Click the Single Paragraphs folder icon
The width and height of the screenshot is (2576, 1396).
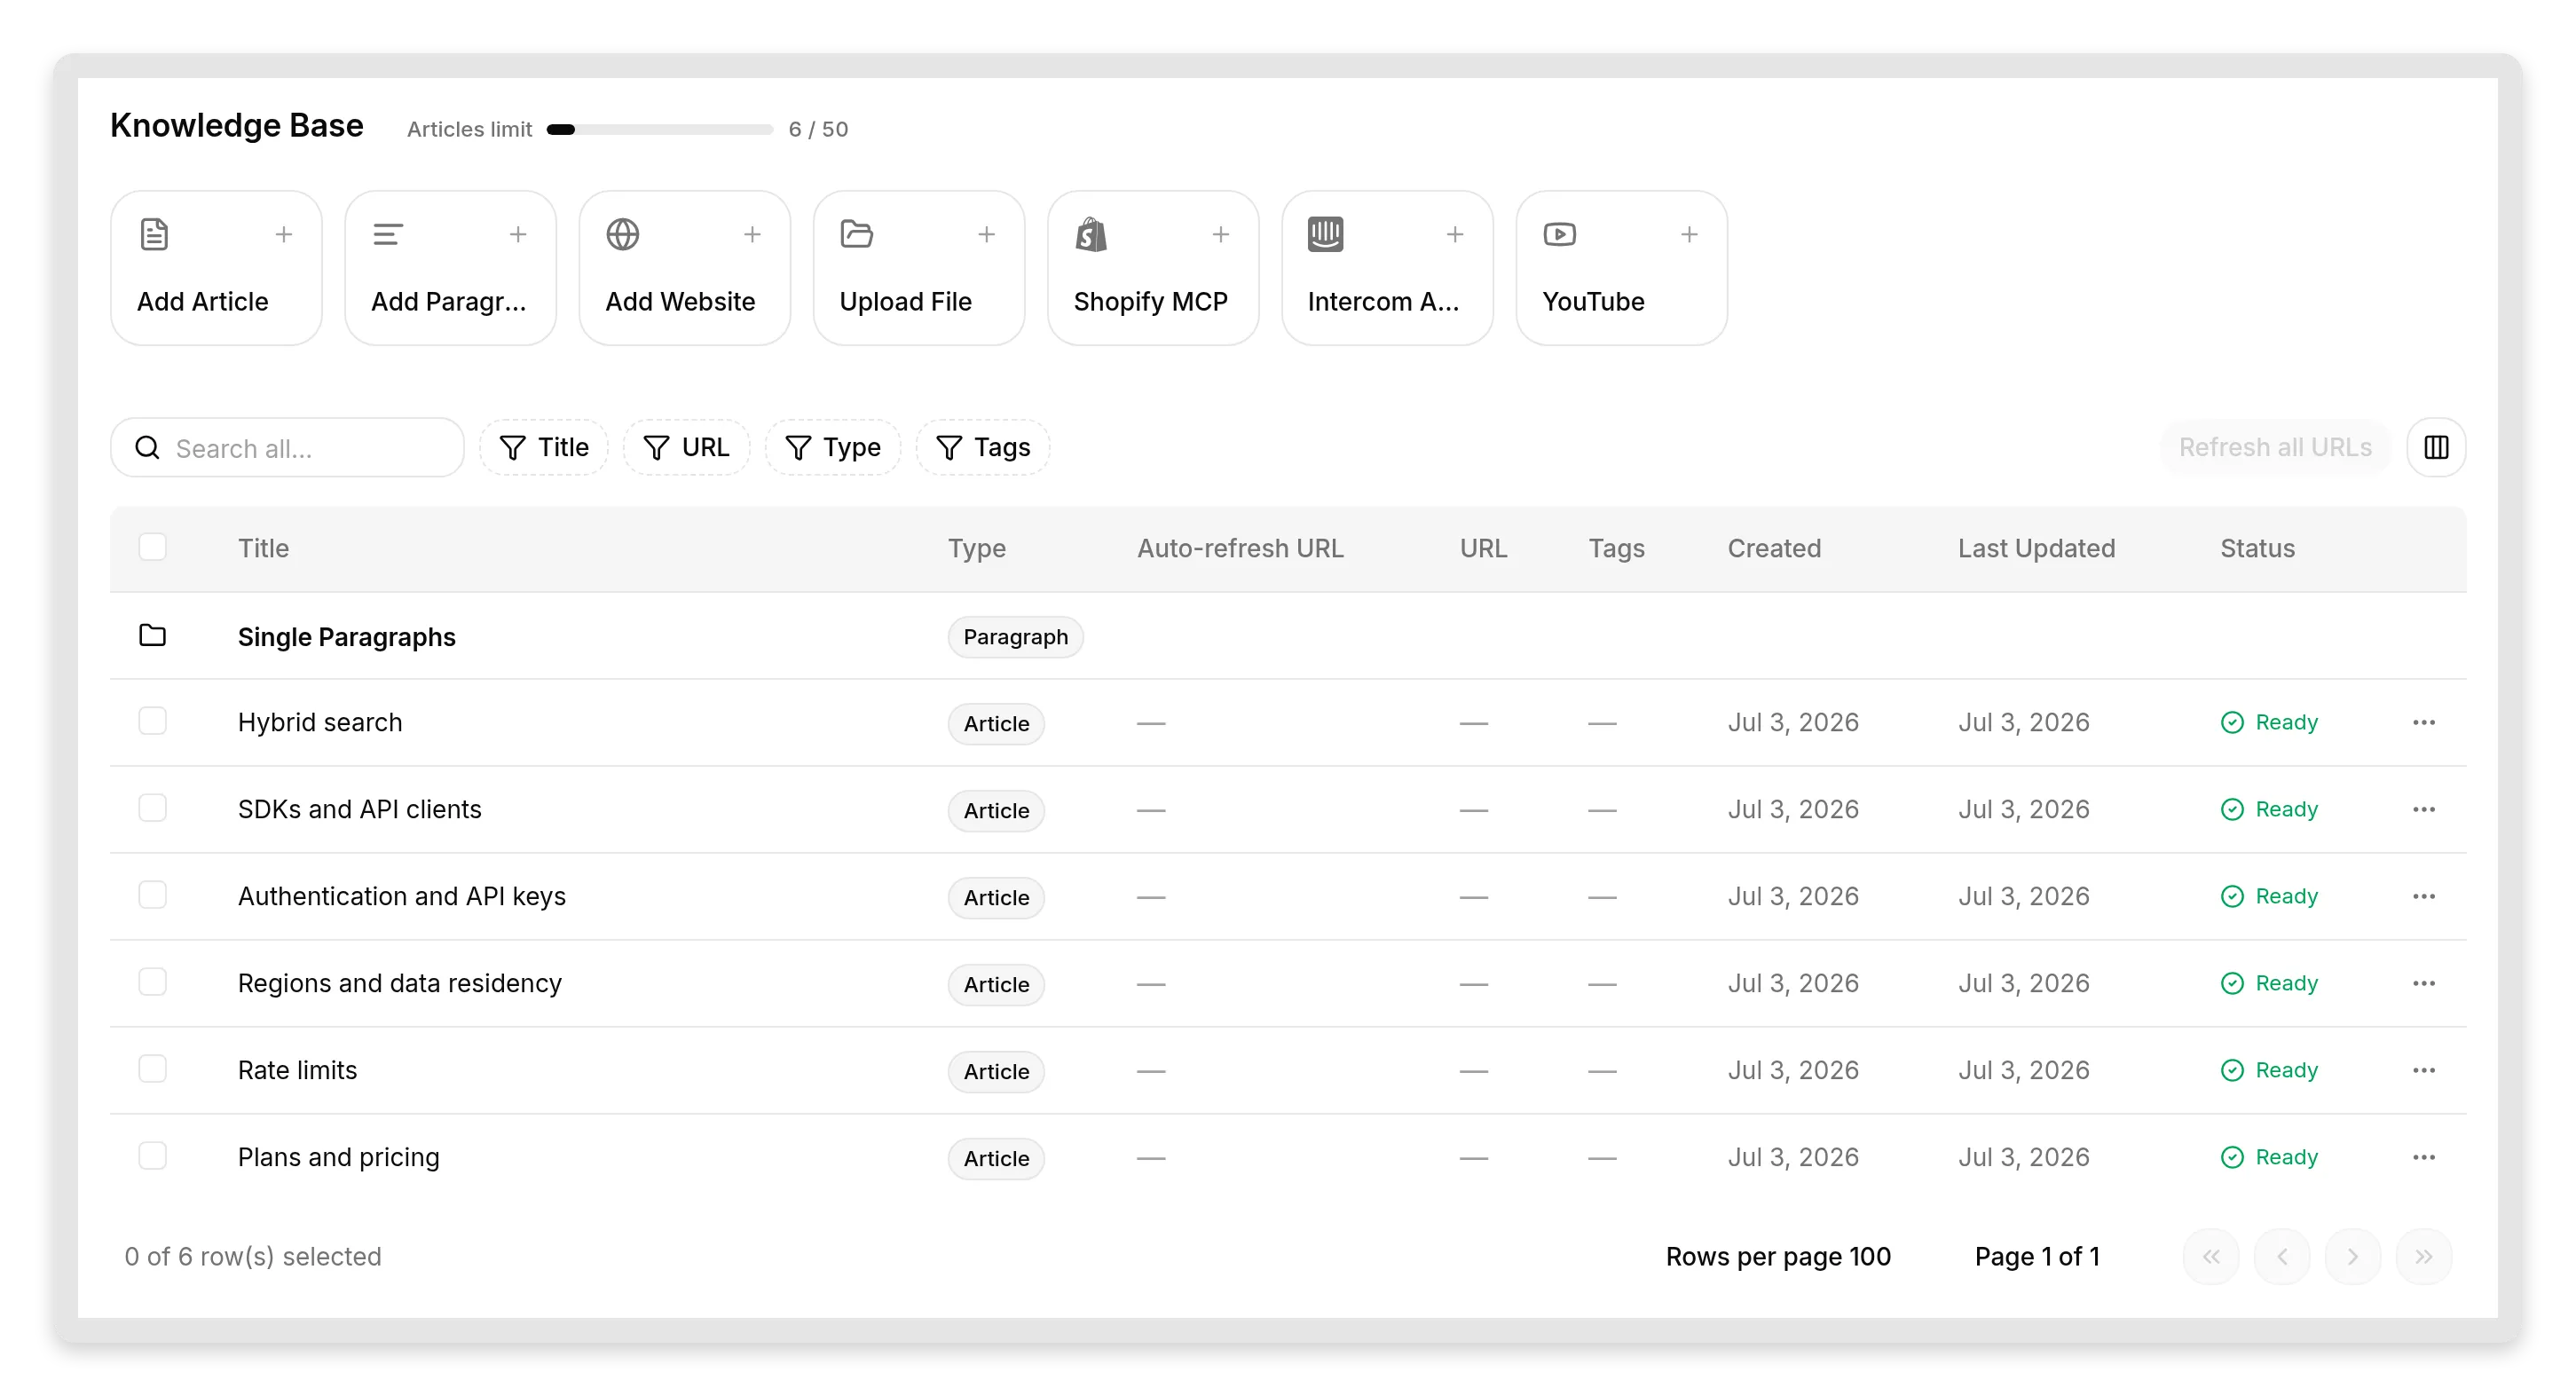click(x=152, y=635)
